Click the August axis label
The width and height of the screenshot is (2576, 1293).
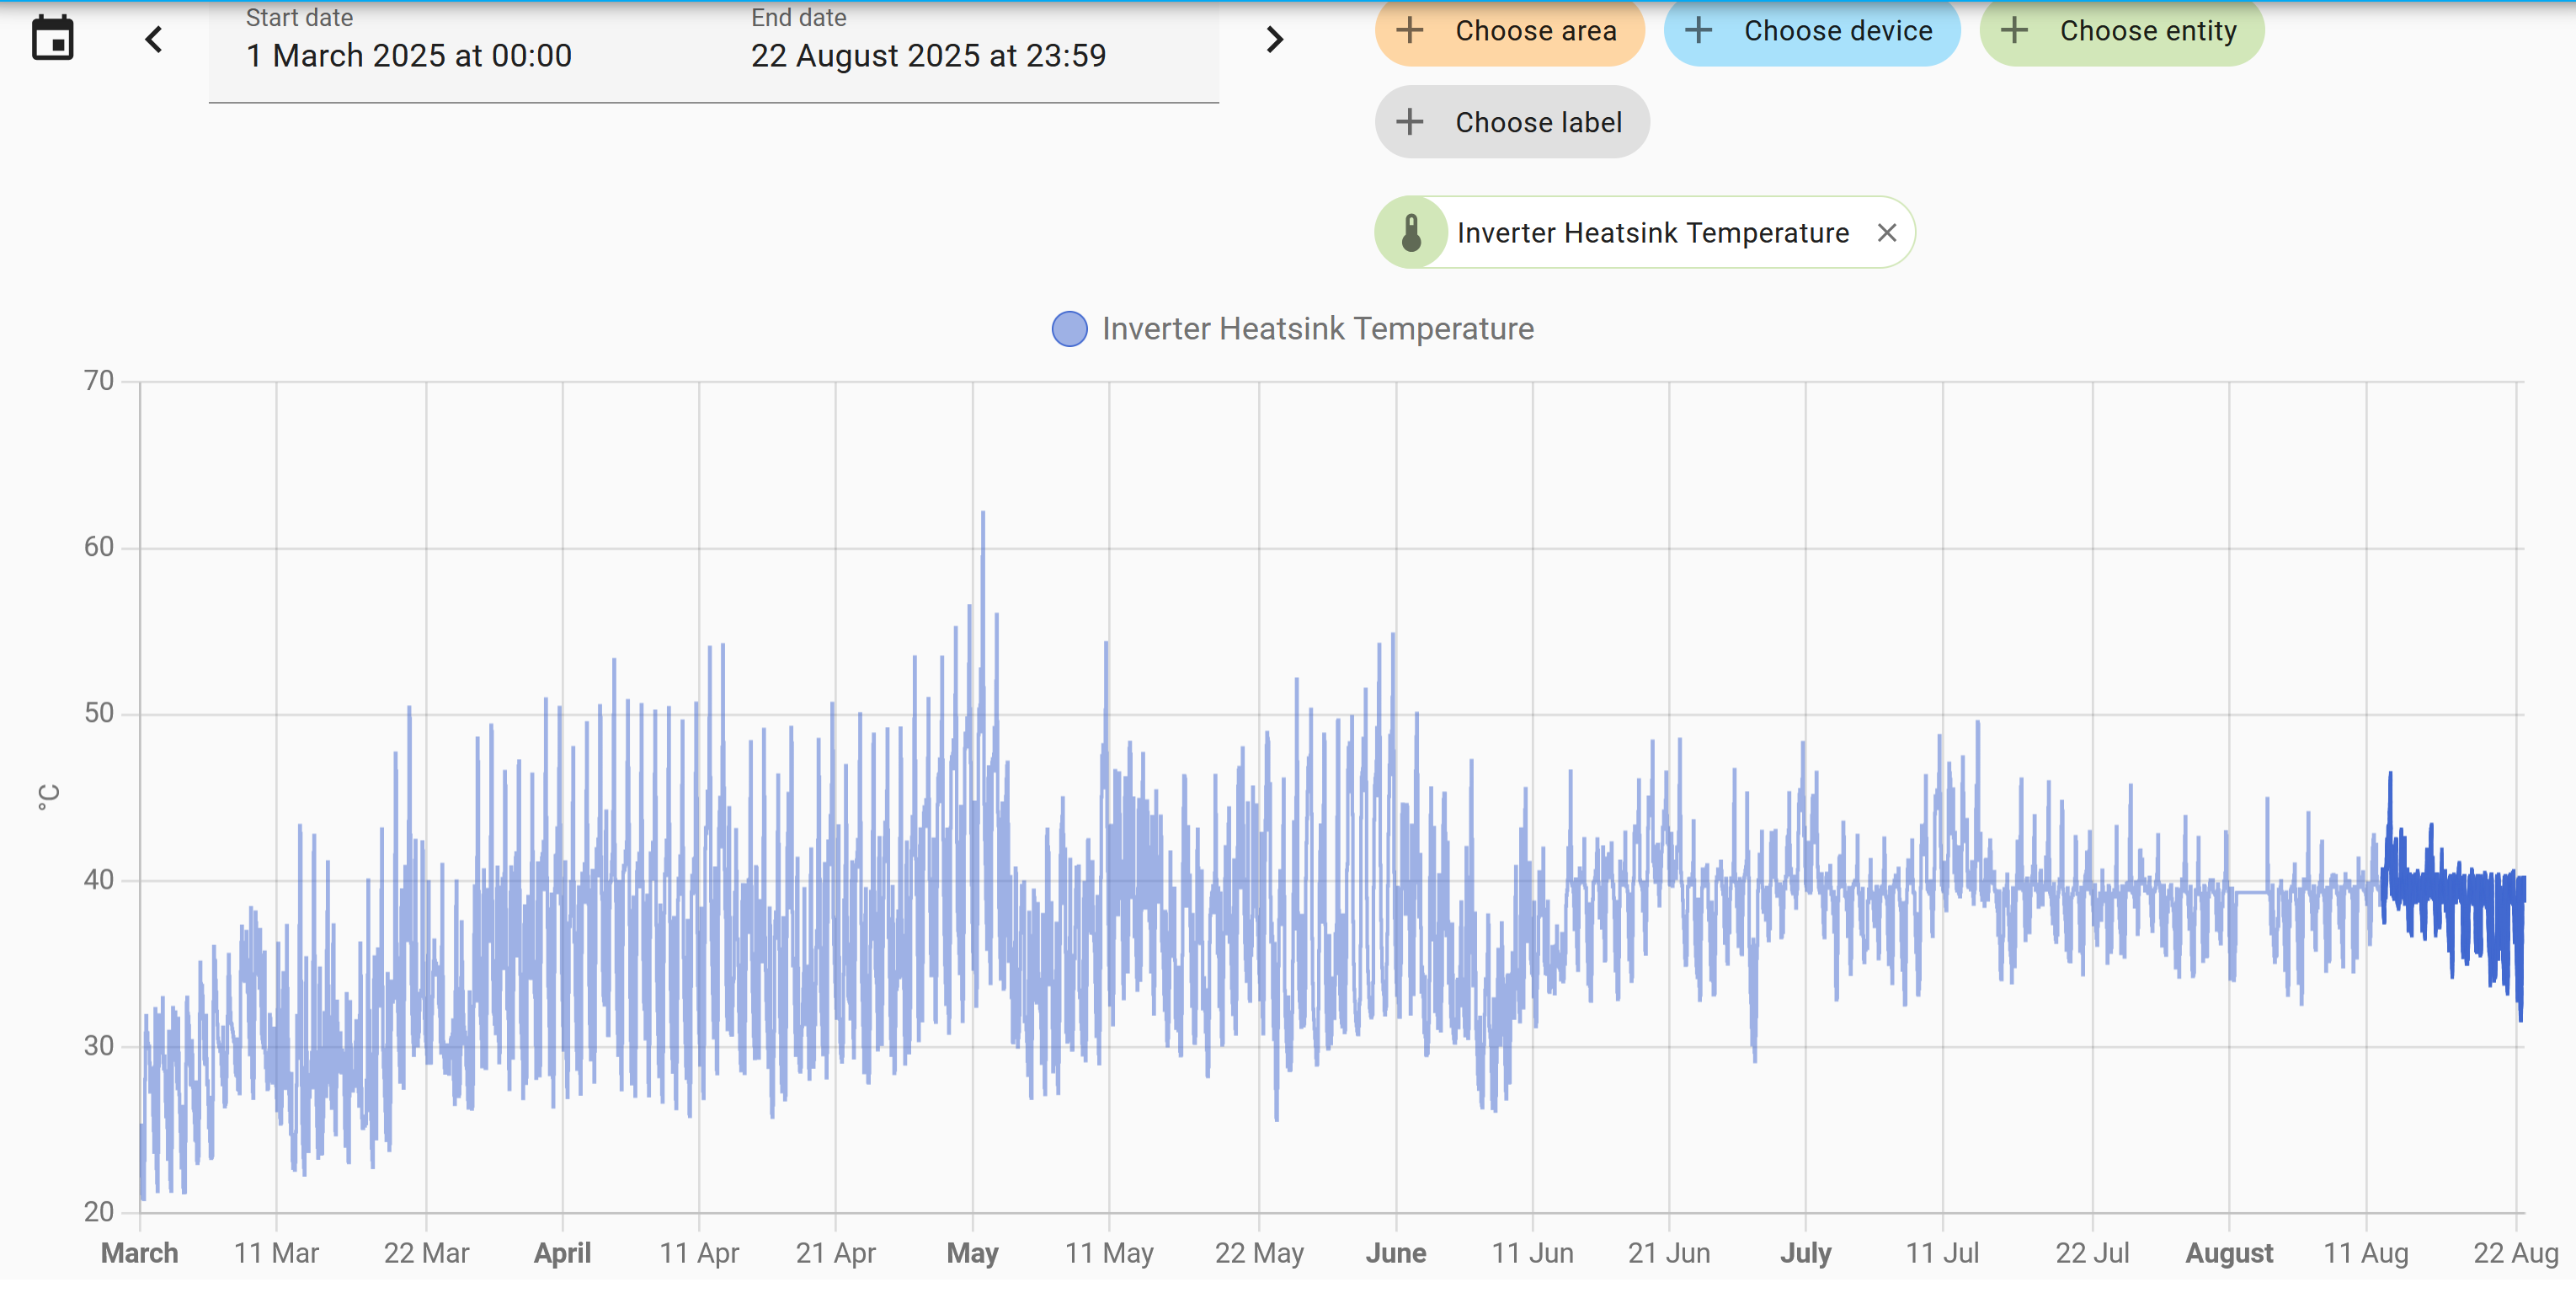coord(2229,1253)
